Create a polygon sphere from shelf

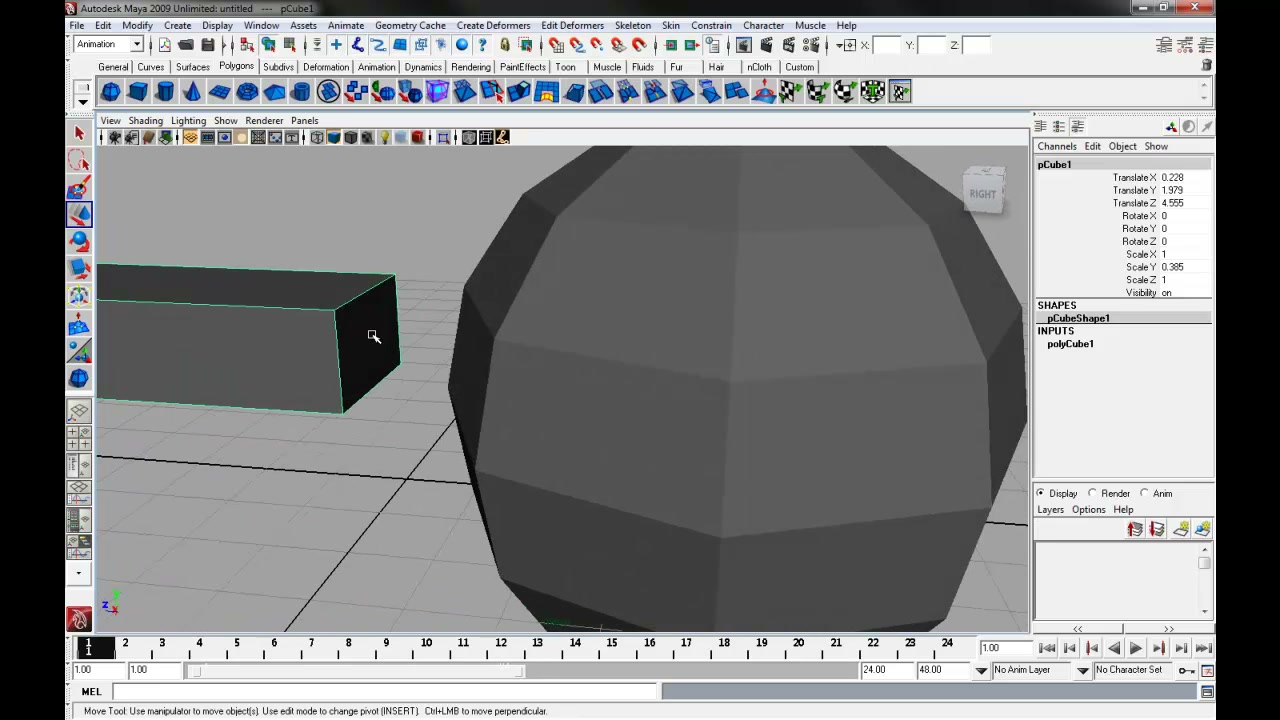tap(110, 92)
